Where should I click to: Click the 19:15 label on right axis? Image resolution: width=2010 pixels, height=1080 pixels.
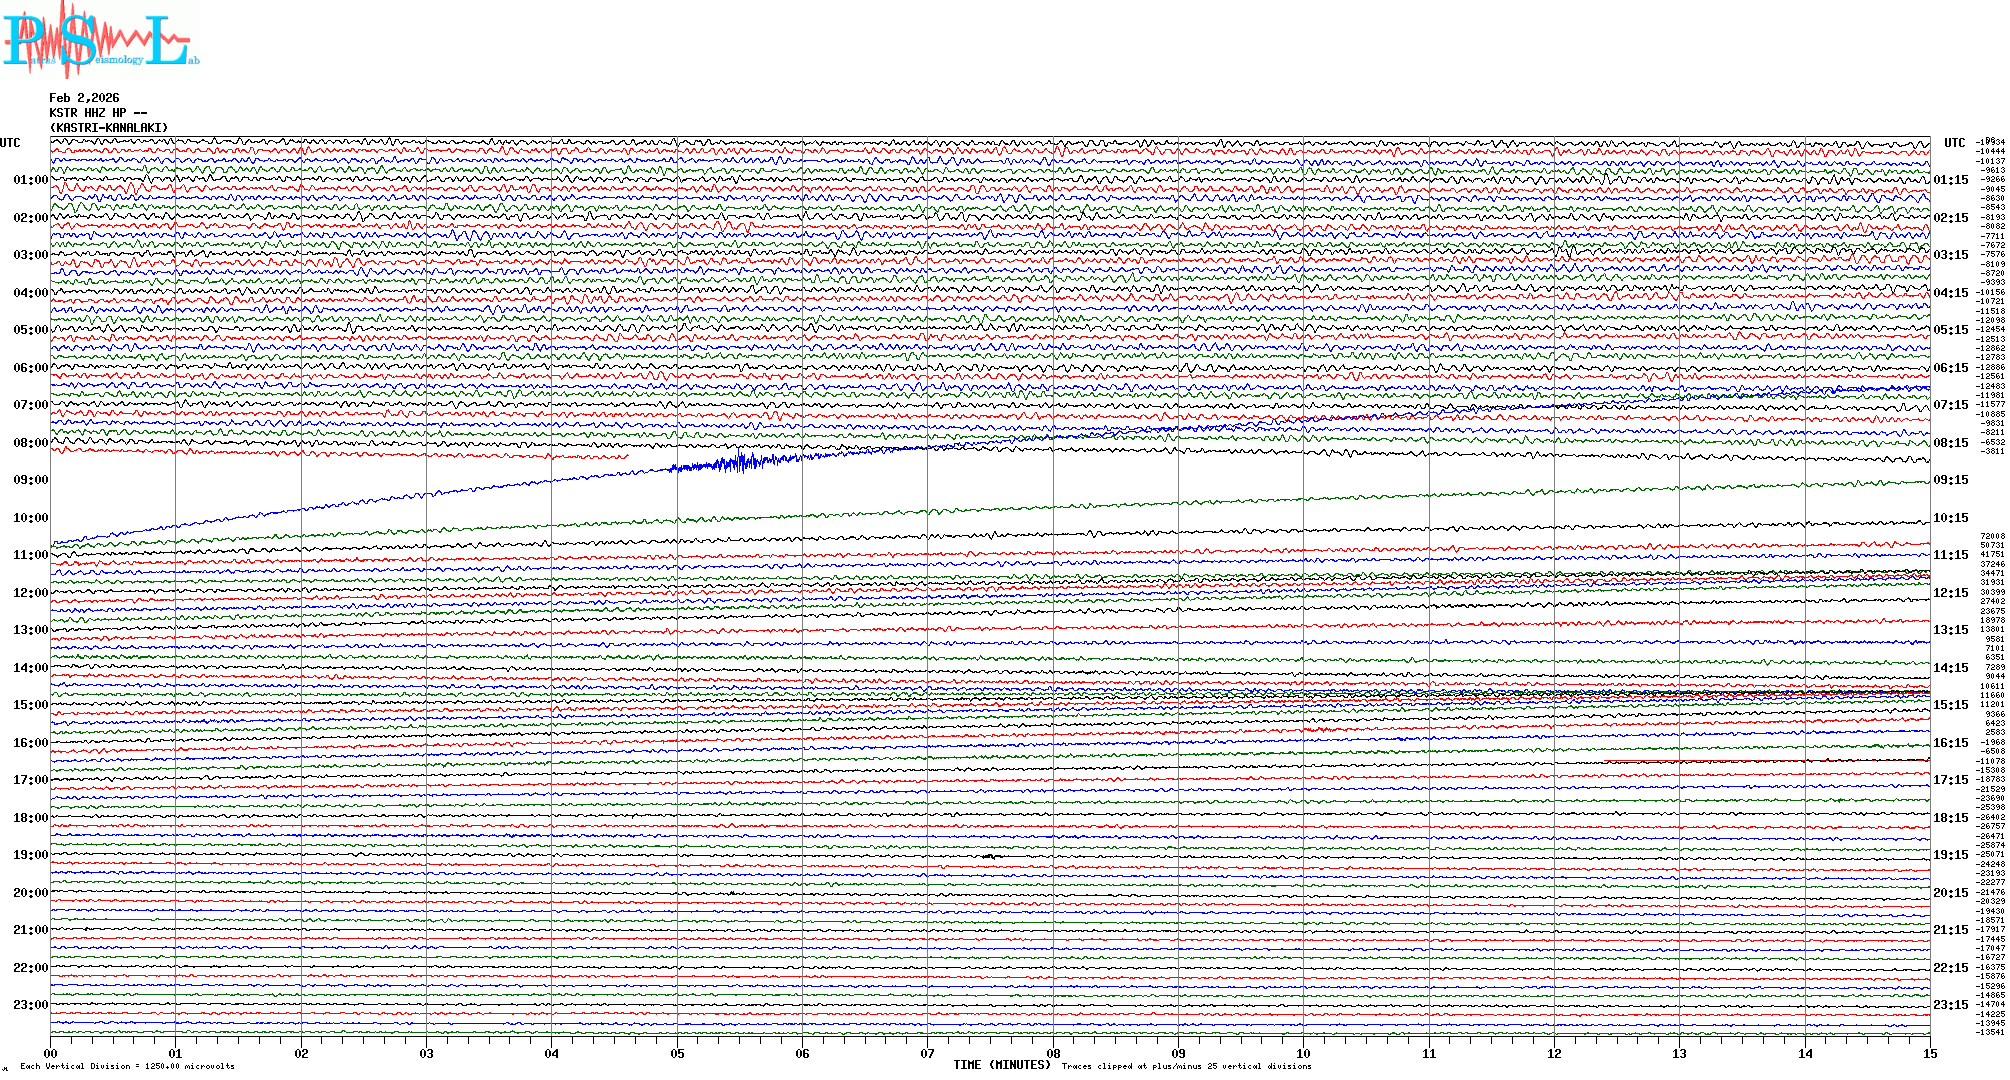point(1950,855)
